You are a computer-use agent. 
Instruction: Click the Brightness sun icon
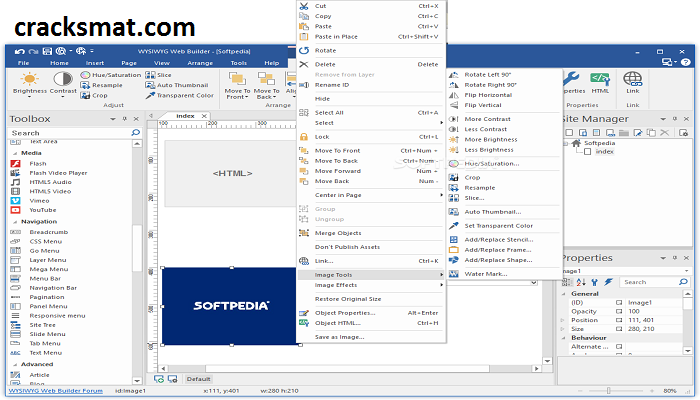coord(29,79)
